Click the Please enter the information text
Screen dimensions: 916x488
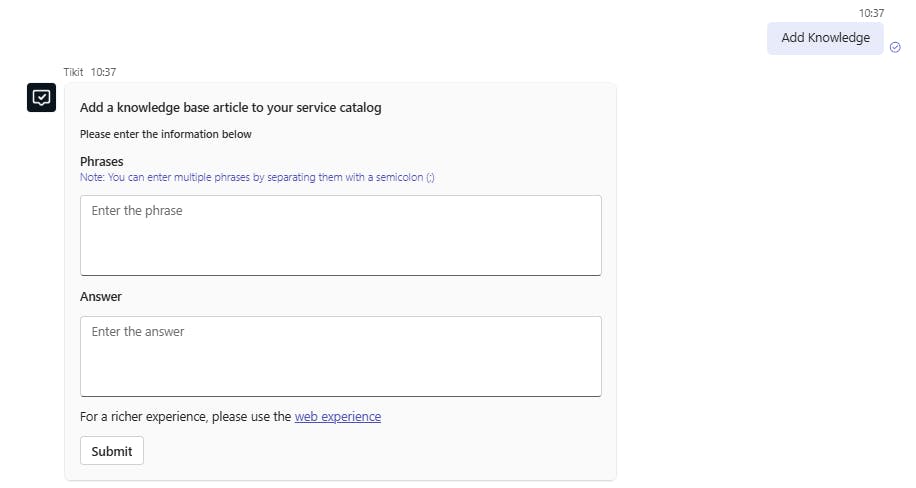point(166,134)
